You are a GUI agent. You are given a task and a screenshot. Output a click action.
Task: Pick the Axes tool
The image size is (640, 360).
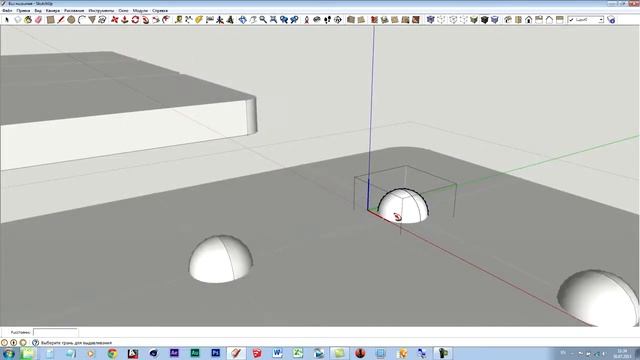point(220,20)
